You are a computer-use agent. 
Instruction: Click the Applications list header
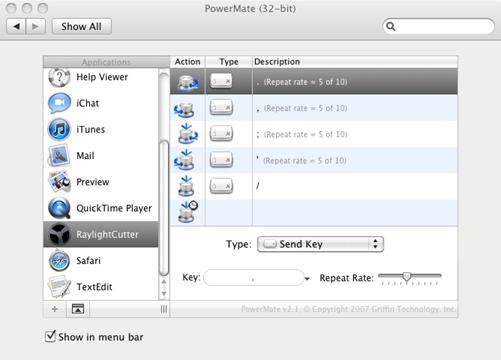[x=106, y=62]
